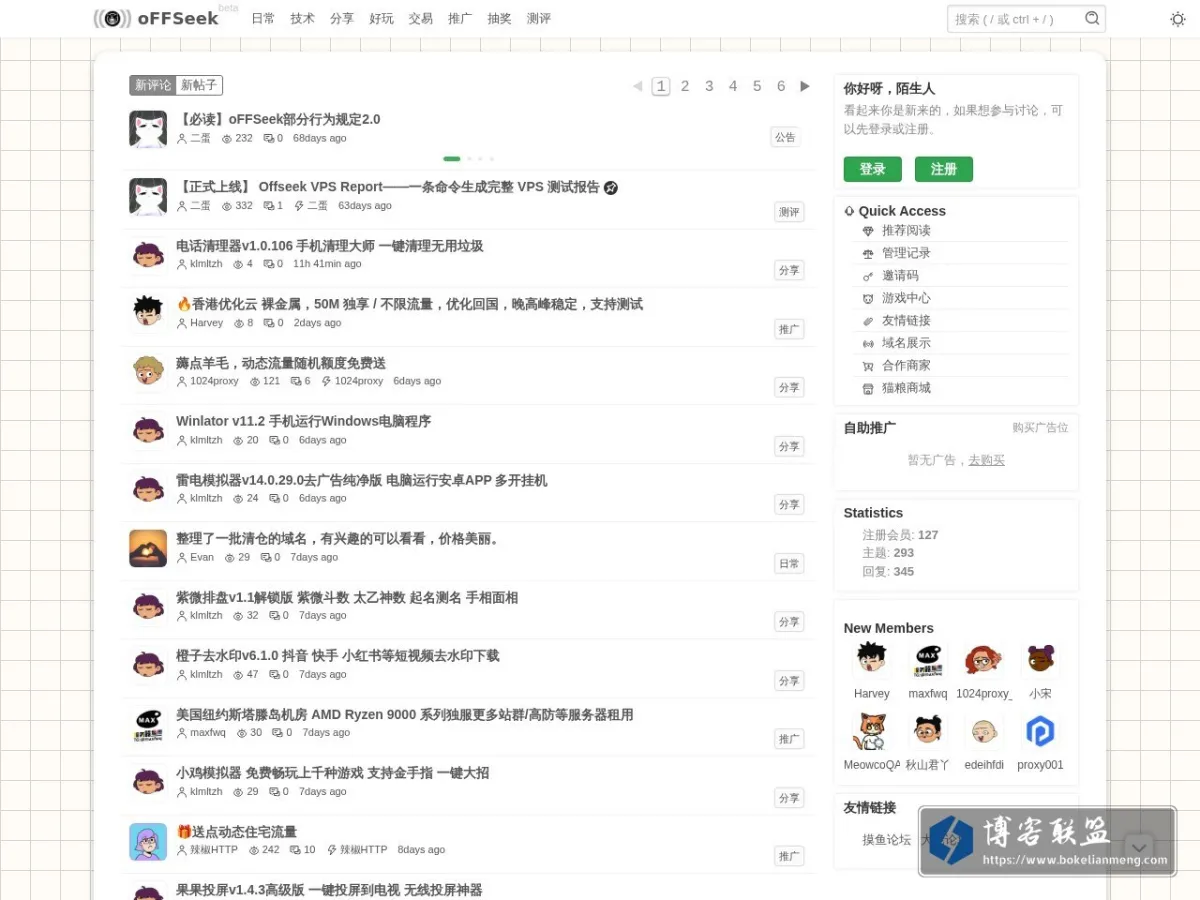Click the 公告 tag on the 必读 post
1200x900 pixels.
(x=785, y=137)
